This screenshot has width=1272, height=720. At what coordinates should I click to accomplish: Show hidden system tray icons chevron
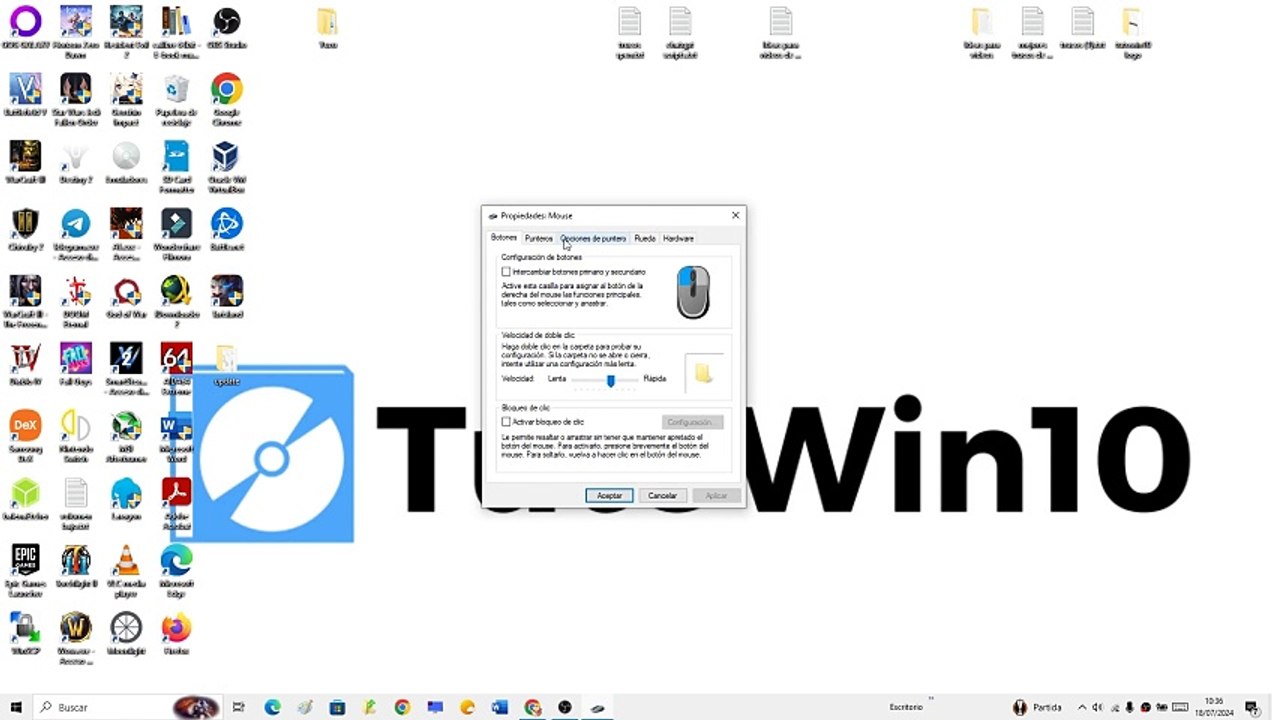(1082, 707)
